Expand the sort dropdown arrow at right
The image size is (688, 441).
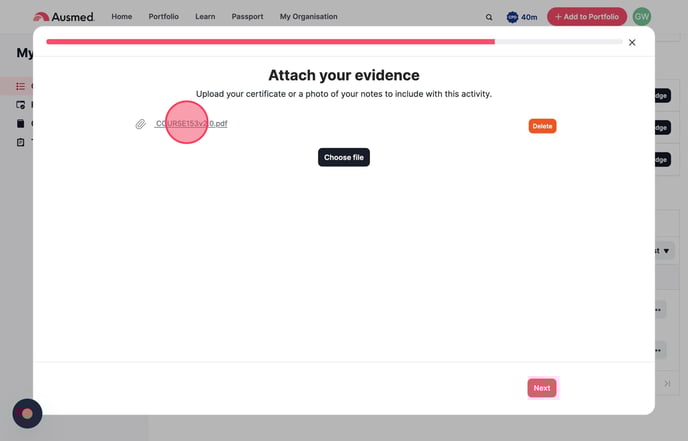click(x=667, y=250)
